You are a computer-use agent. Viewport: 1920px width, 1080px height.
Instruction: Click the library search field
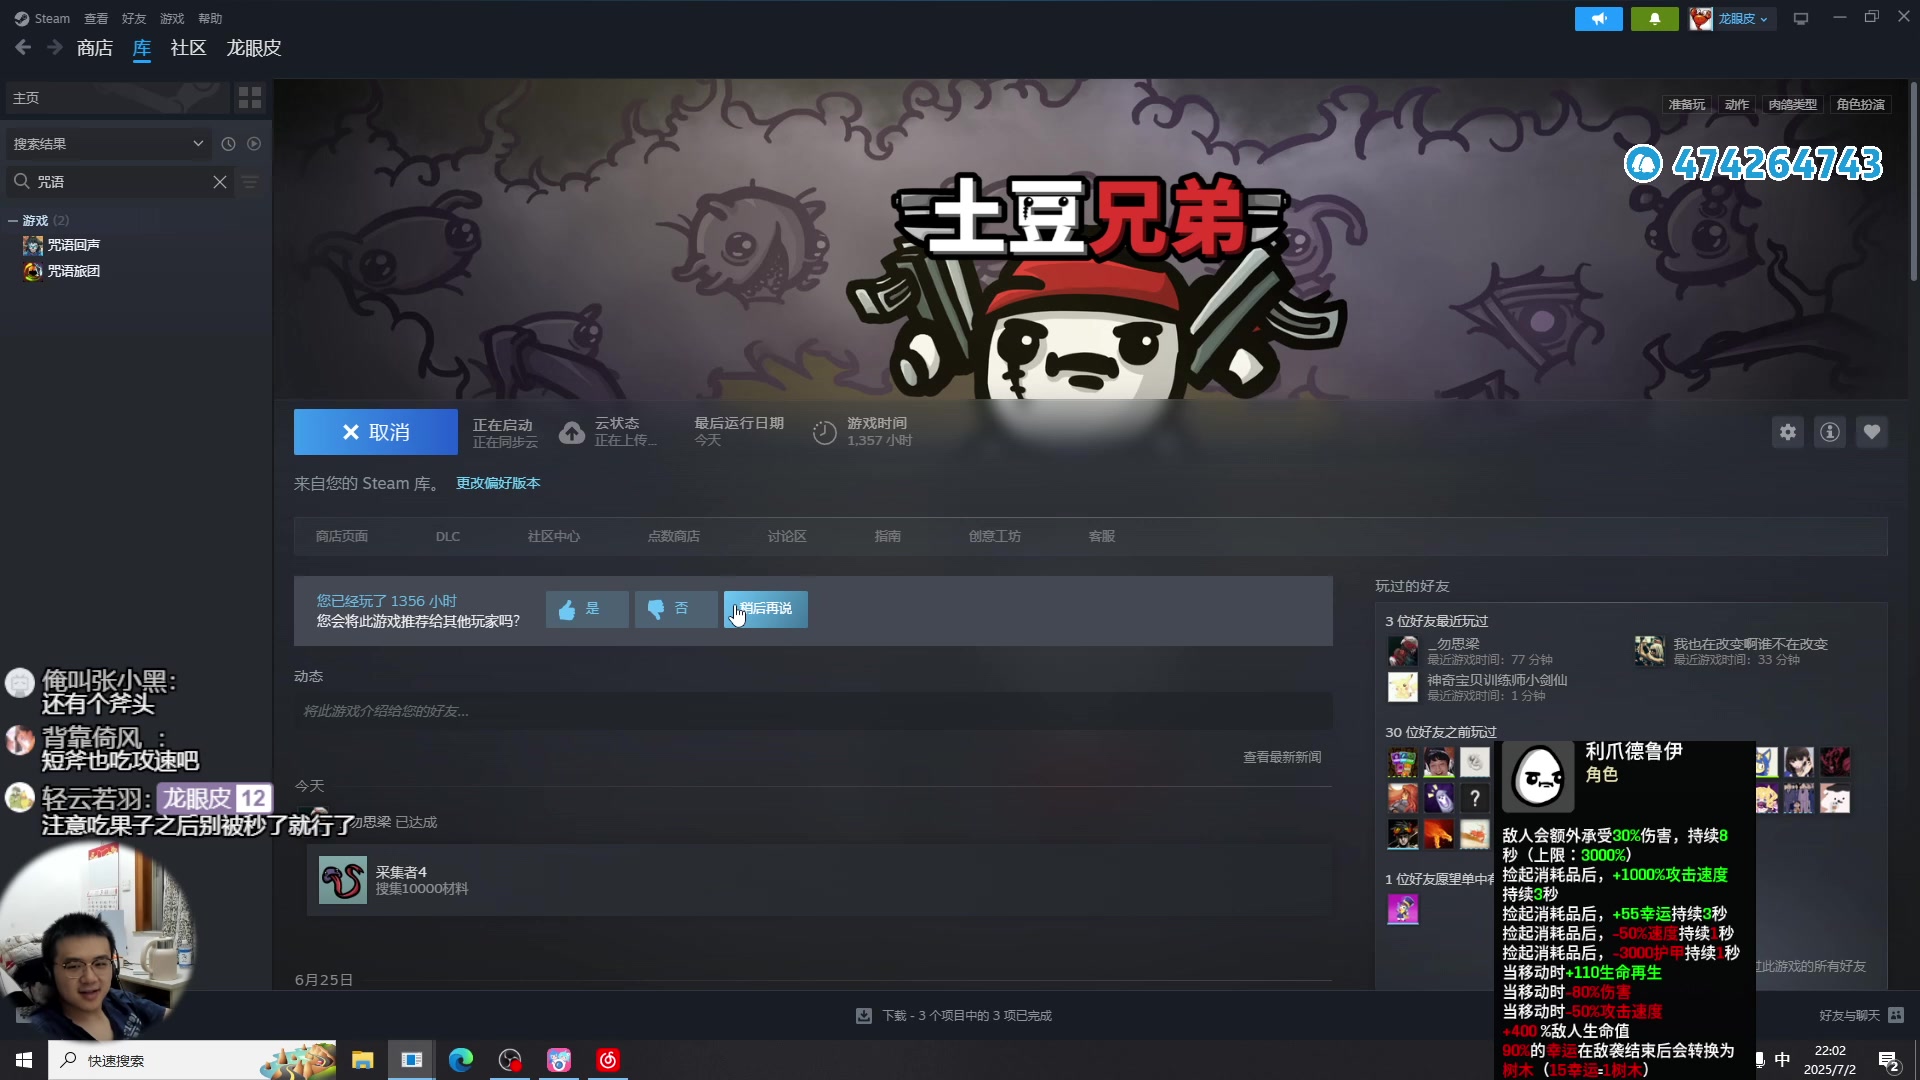[x=120, y=182]
